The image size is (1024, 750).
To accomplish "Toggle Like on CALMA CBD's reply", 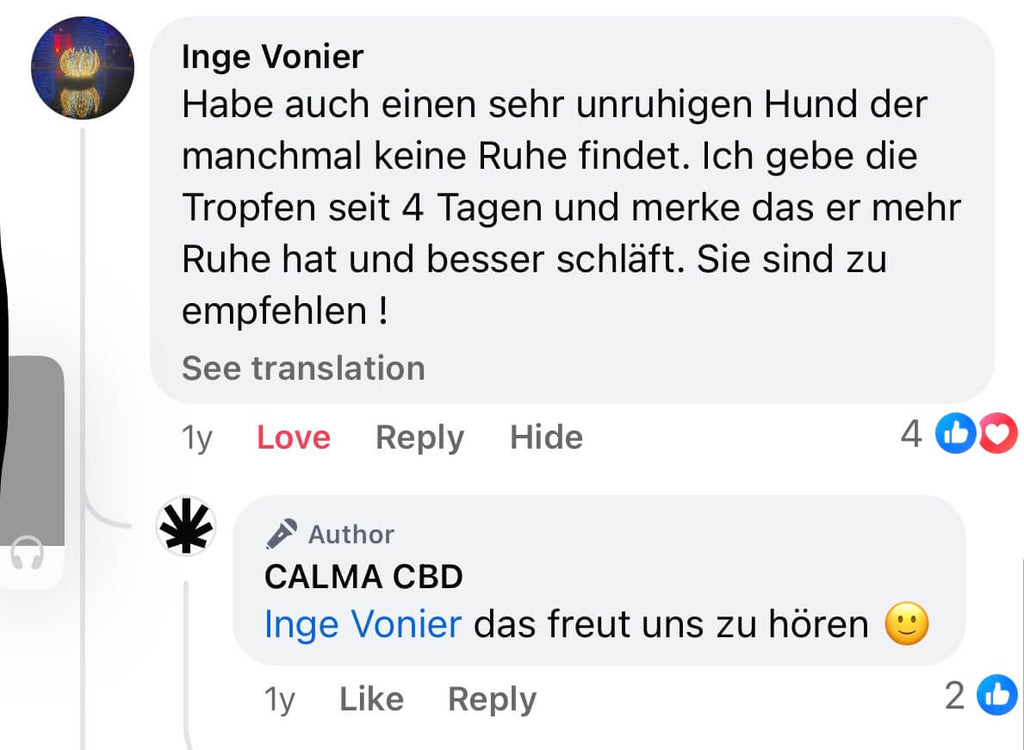I will 371,699.
